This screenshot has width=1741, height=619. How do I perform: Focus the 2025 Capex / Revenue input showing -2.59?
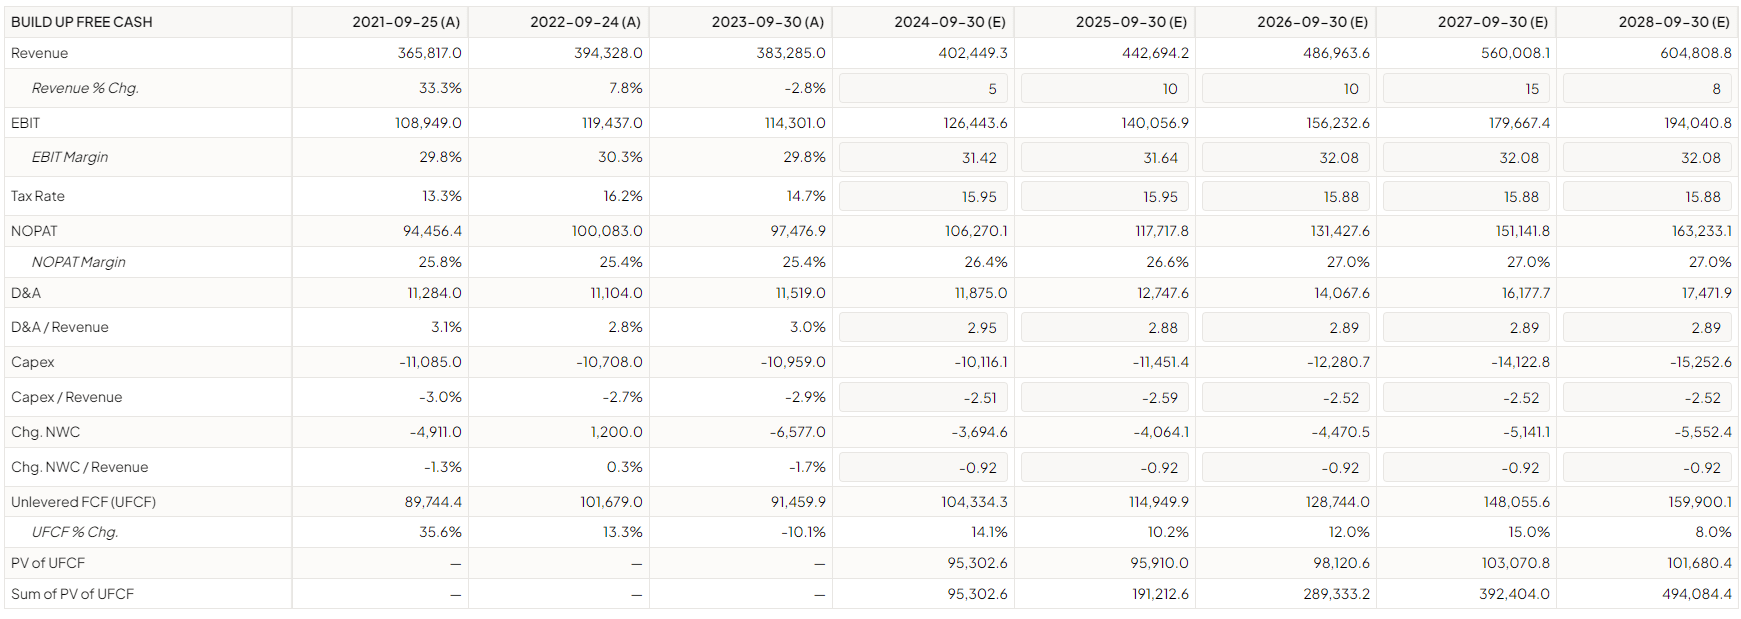coord(1104,398)
